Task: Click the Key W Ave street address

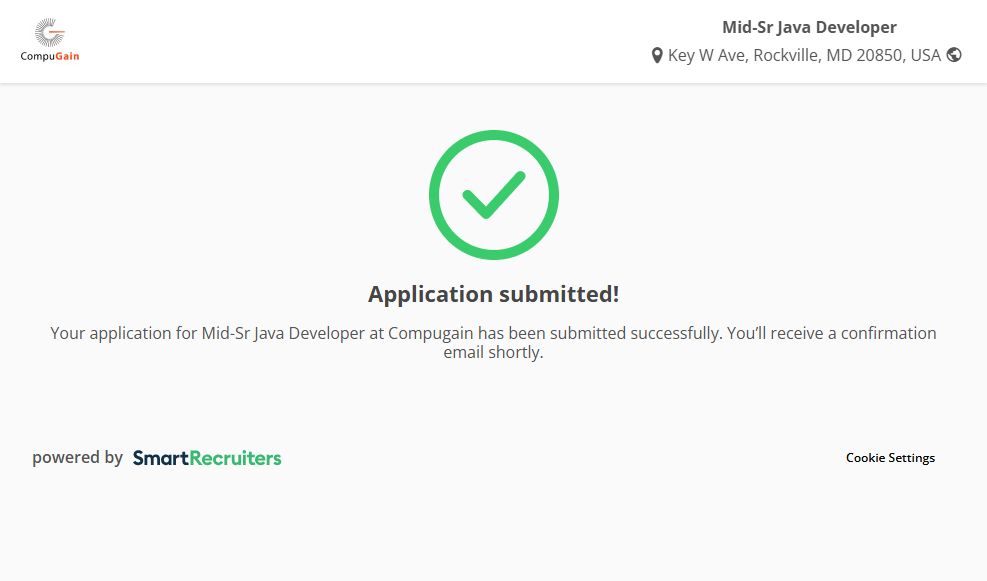Action: point(707,56)
